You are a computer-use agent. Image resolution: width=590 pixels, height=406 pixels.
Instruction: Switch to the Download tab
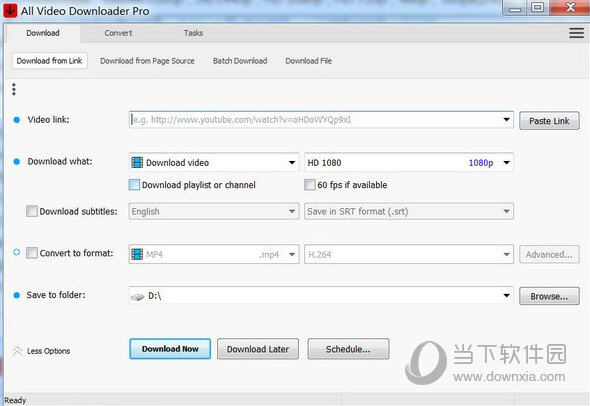[43, 33]
